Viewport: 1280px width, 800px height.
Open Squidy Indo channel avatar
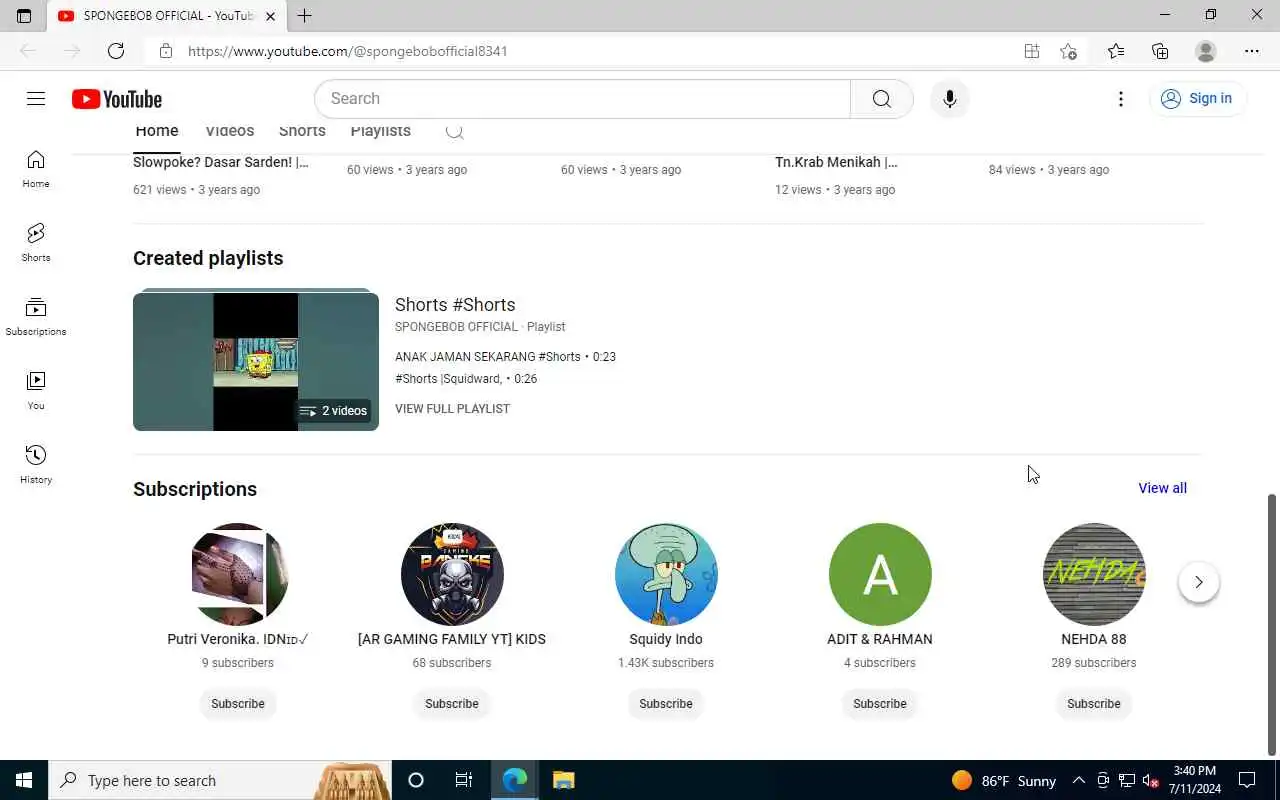coord(666,574)
